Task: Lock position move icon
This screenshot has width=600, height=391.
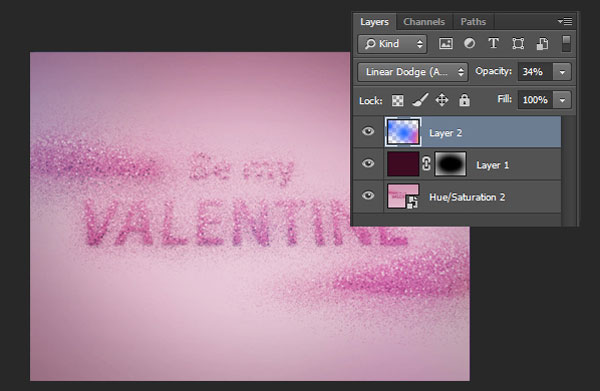Action: (x=442, y=101)
